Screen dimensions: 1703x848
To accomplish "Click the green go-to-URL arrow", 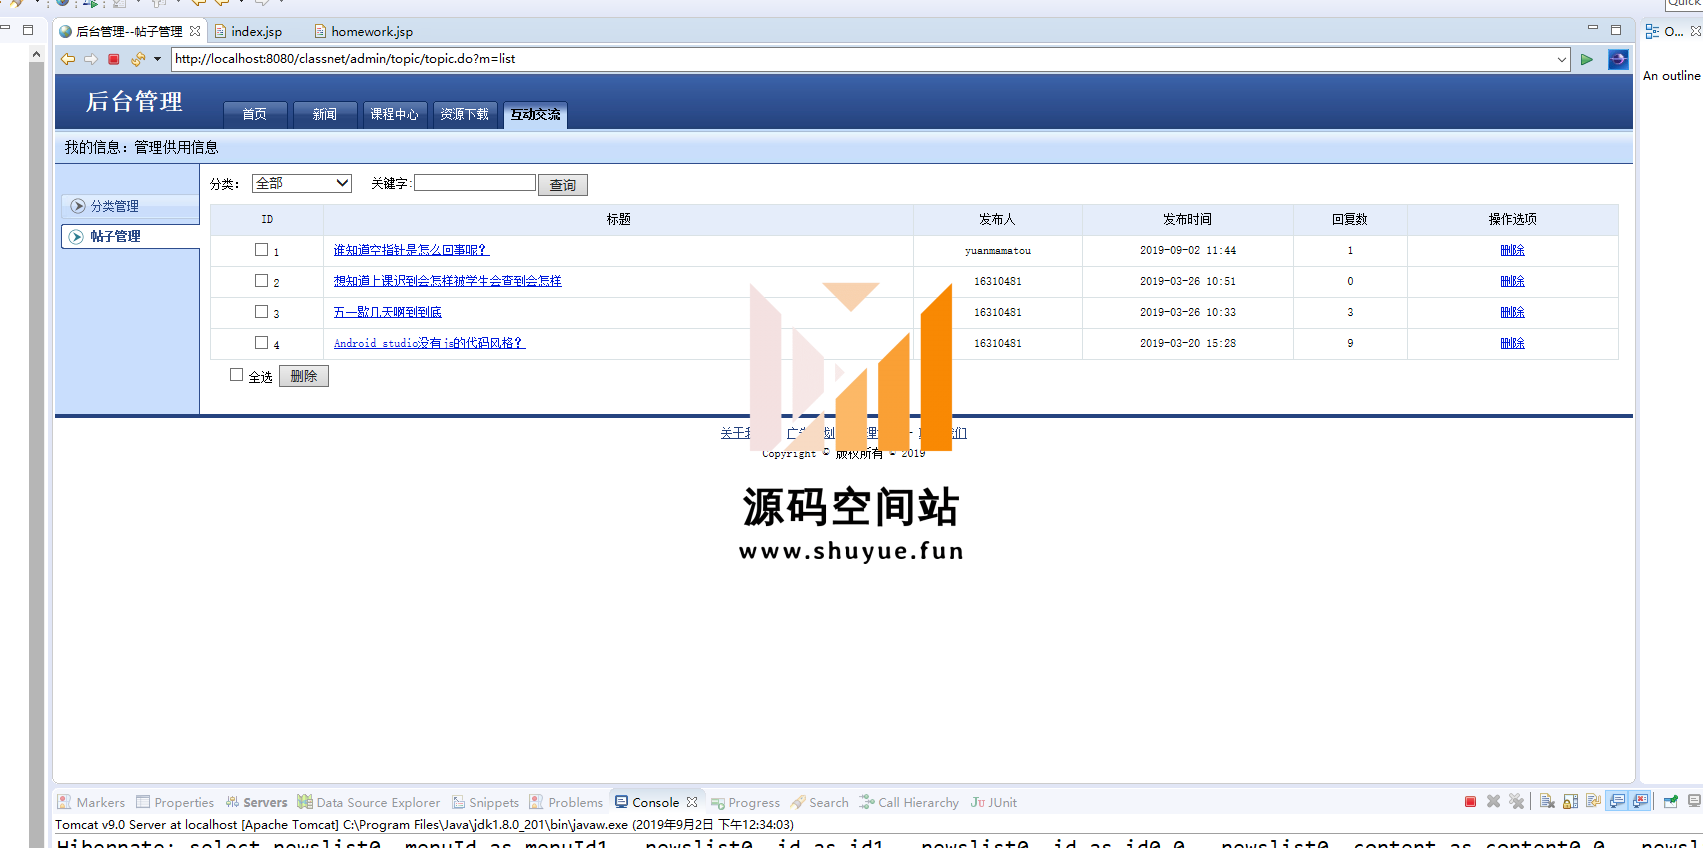I will coord(1586,59).
